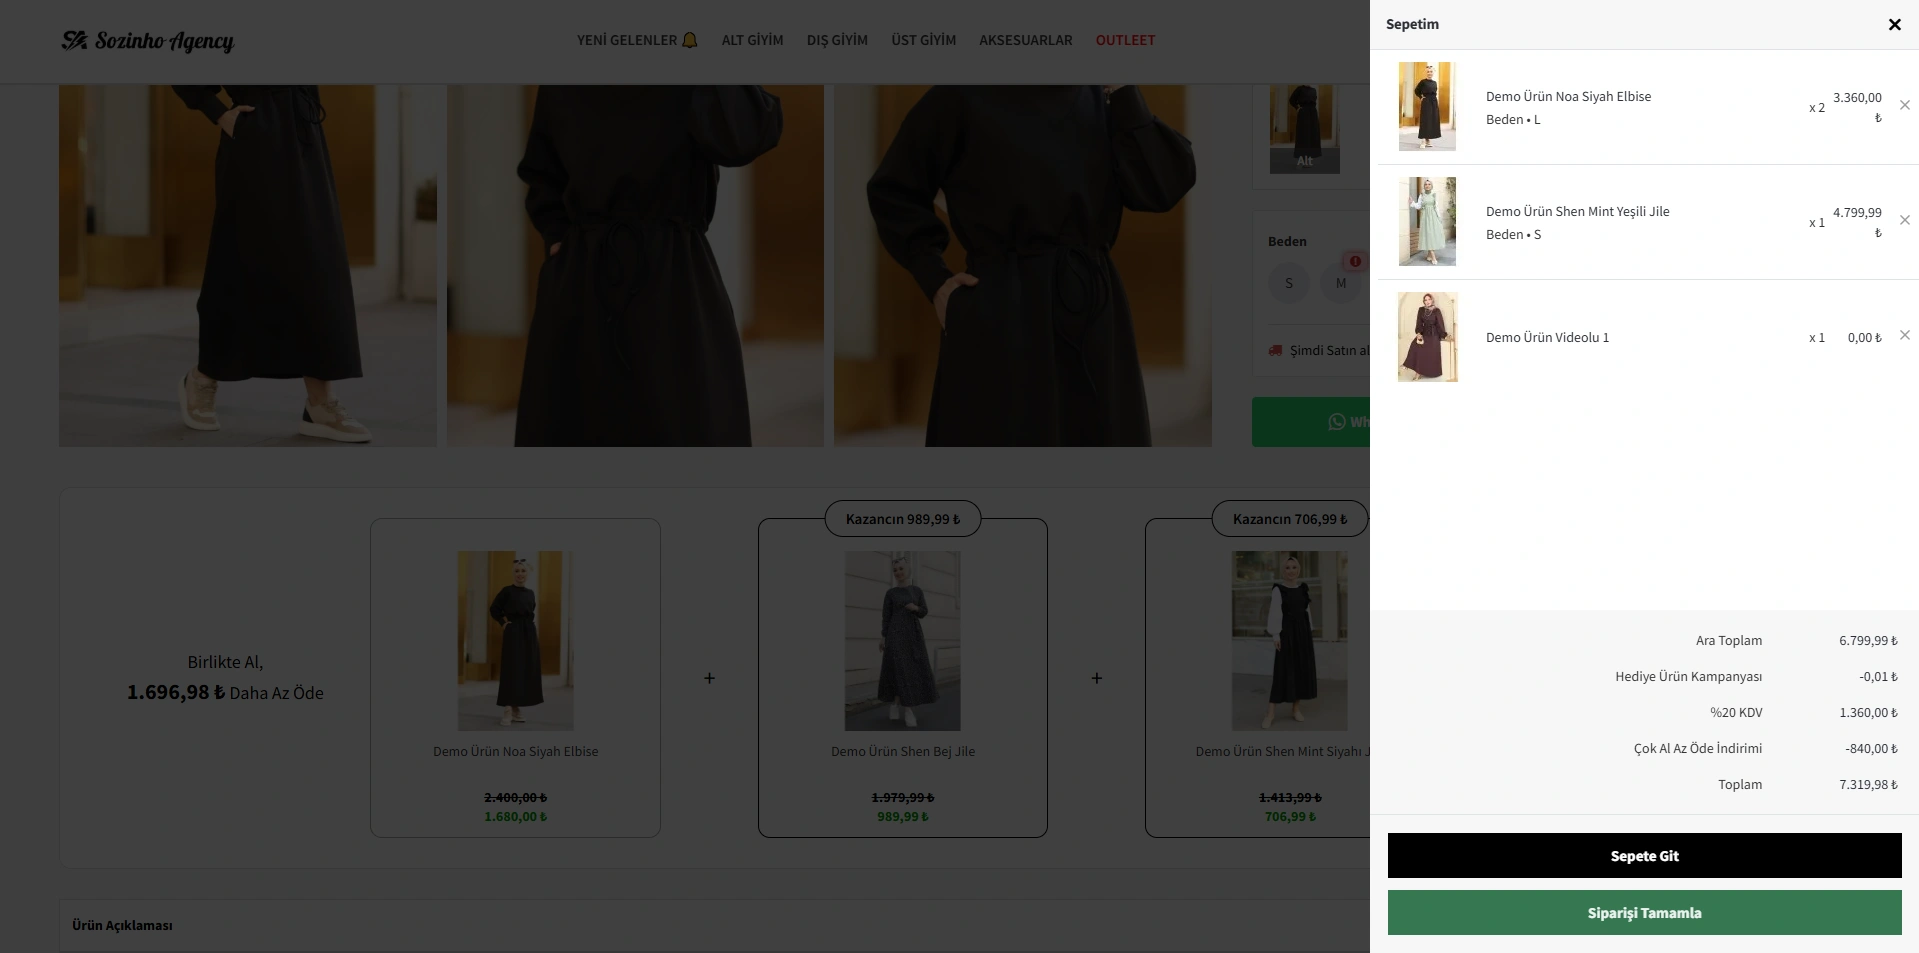Image resolution: width=1919 pixels, height=953 pixels.
Task: Open Demo Ürün Shen Mint Yeşili Jile link
Action: pos(1577,212)
